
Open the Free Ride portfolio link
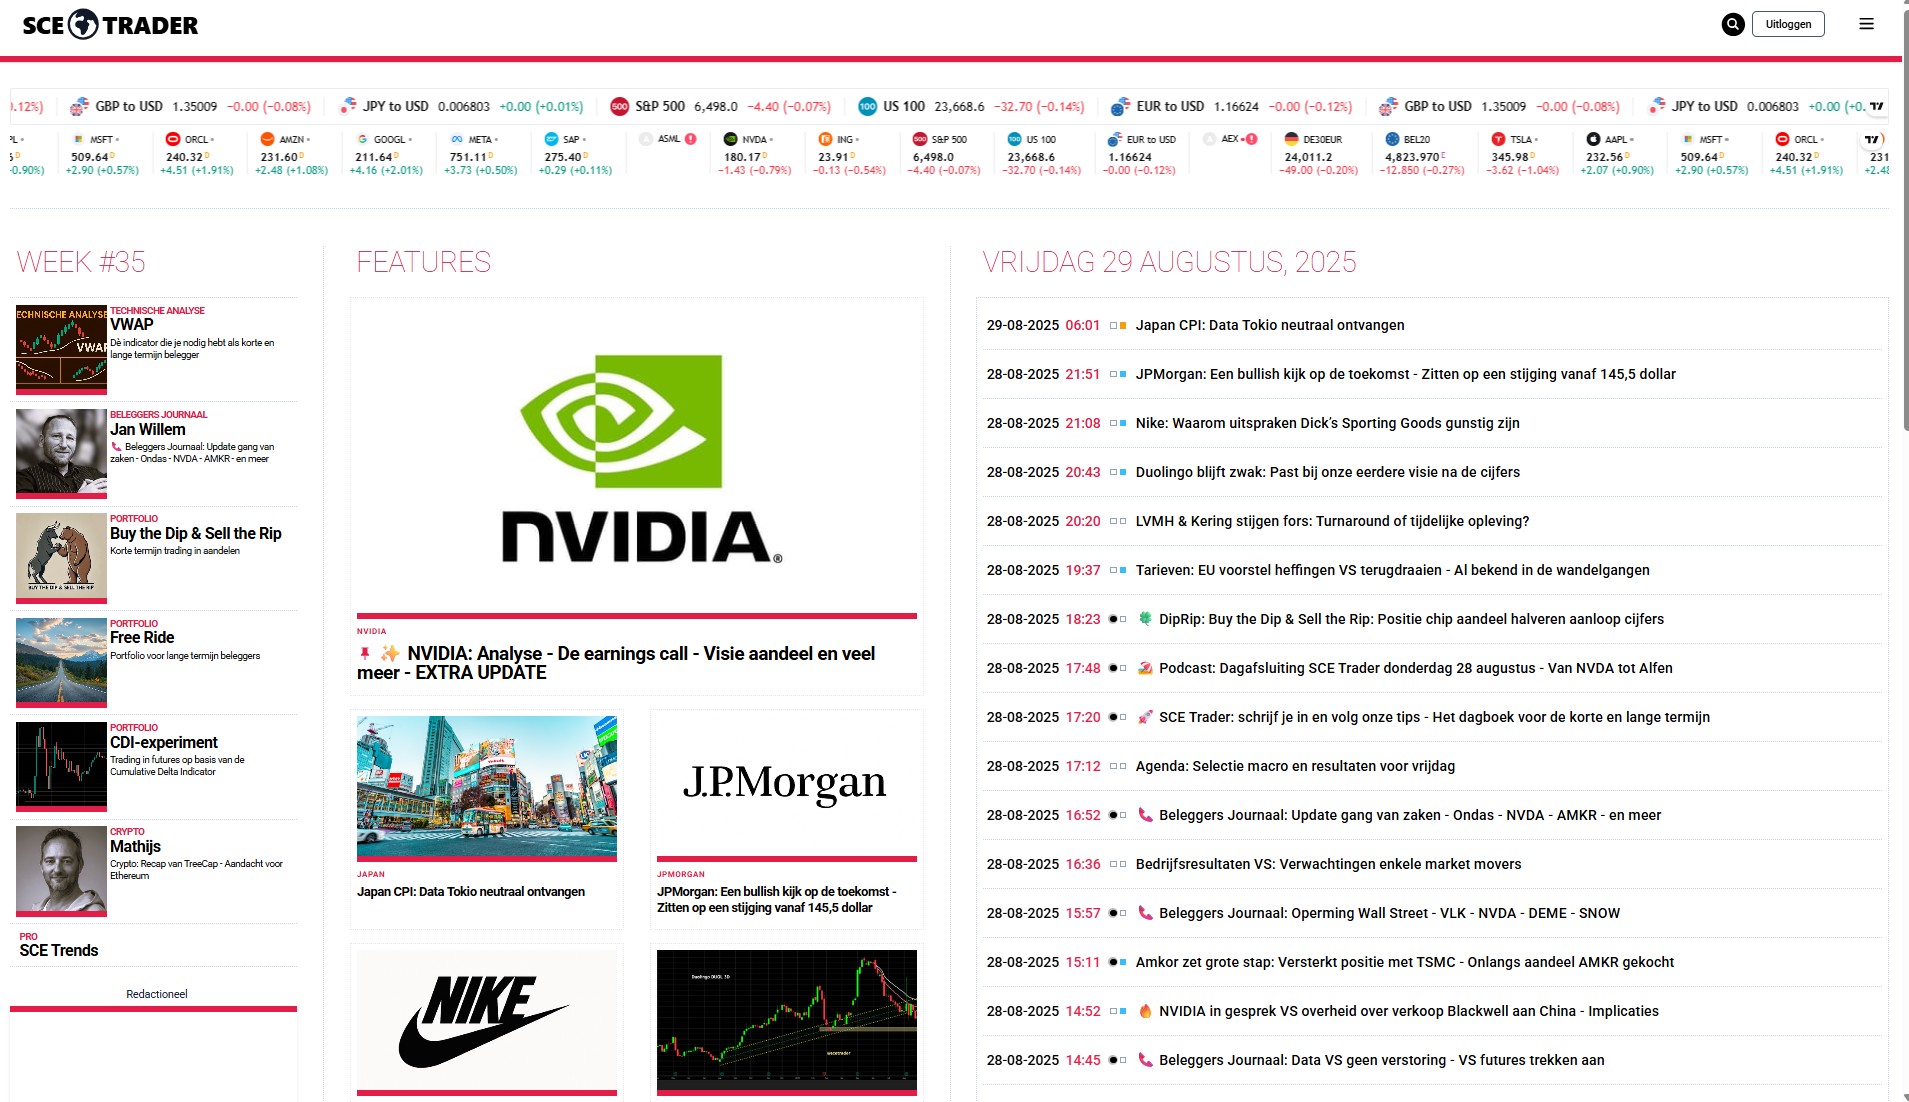pos(142,638)
